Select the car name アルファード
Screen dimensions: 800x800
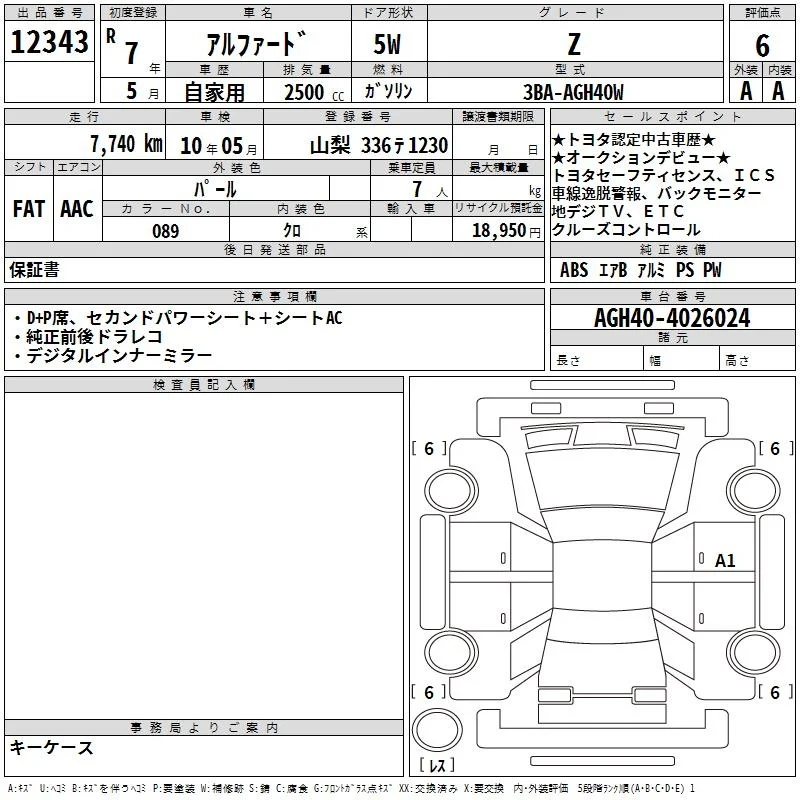257,44
